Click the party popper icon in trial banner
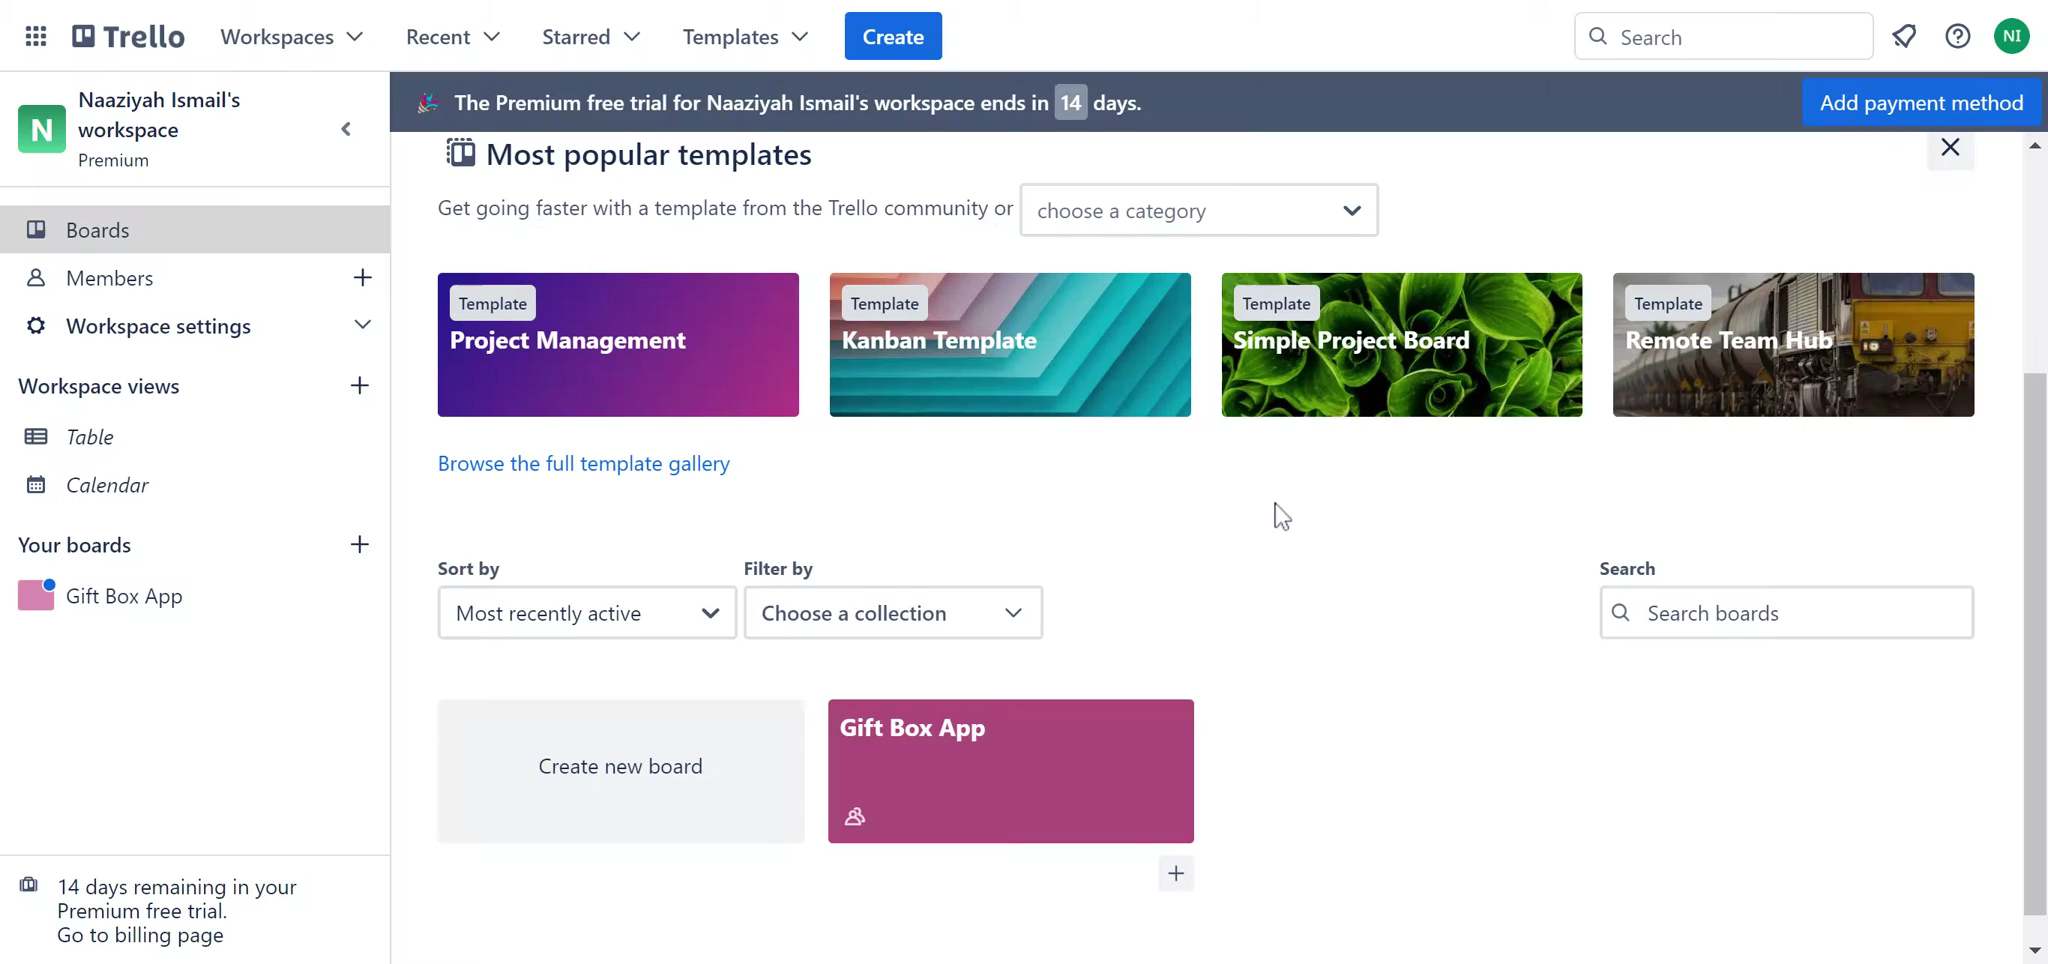 [428, 102]
